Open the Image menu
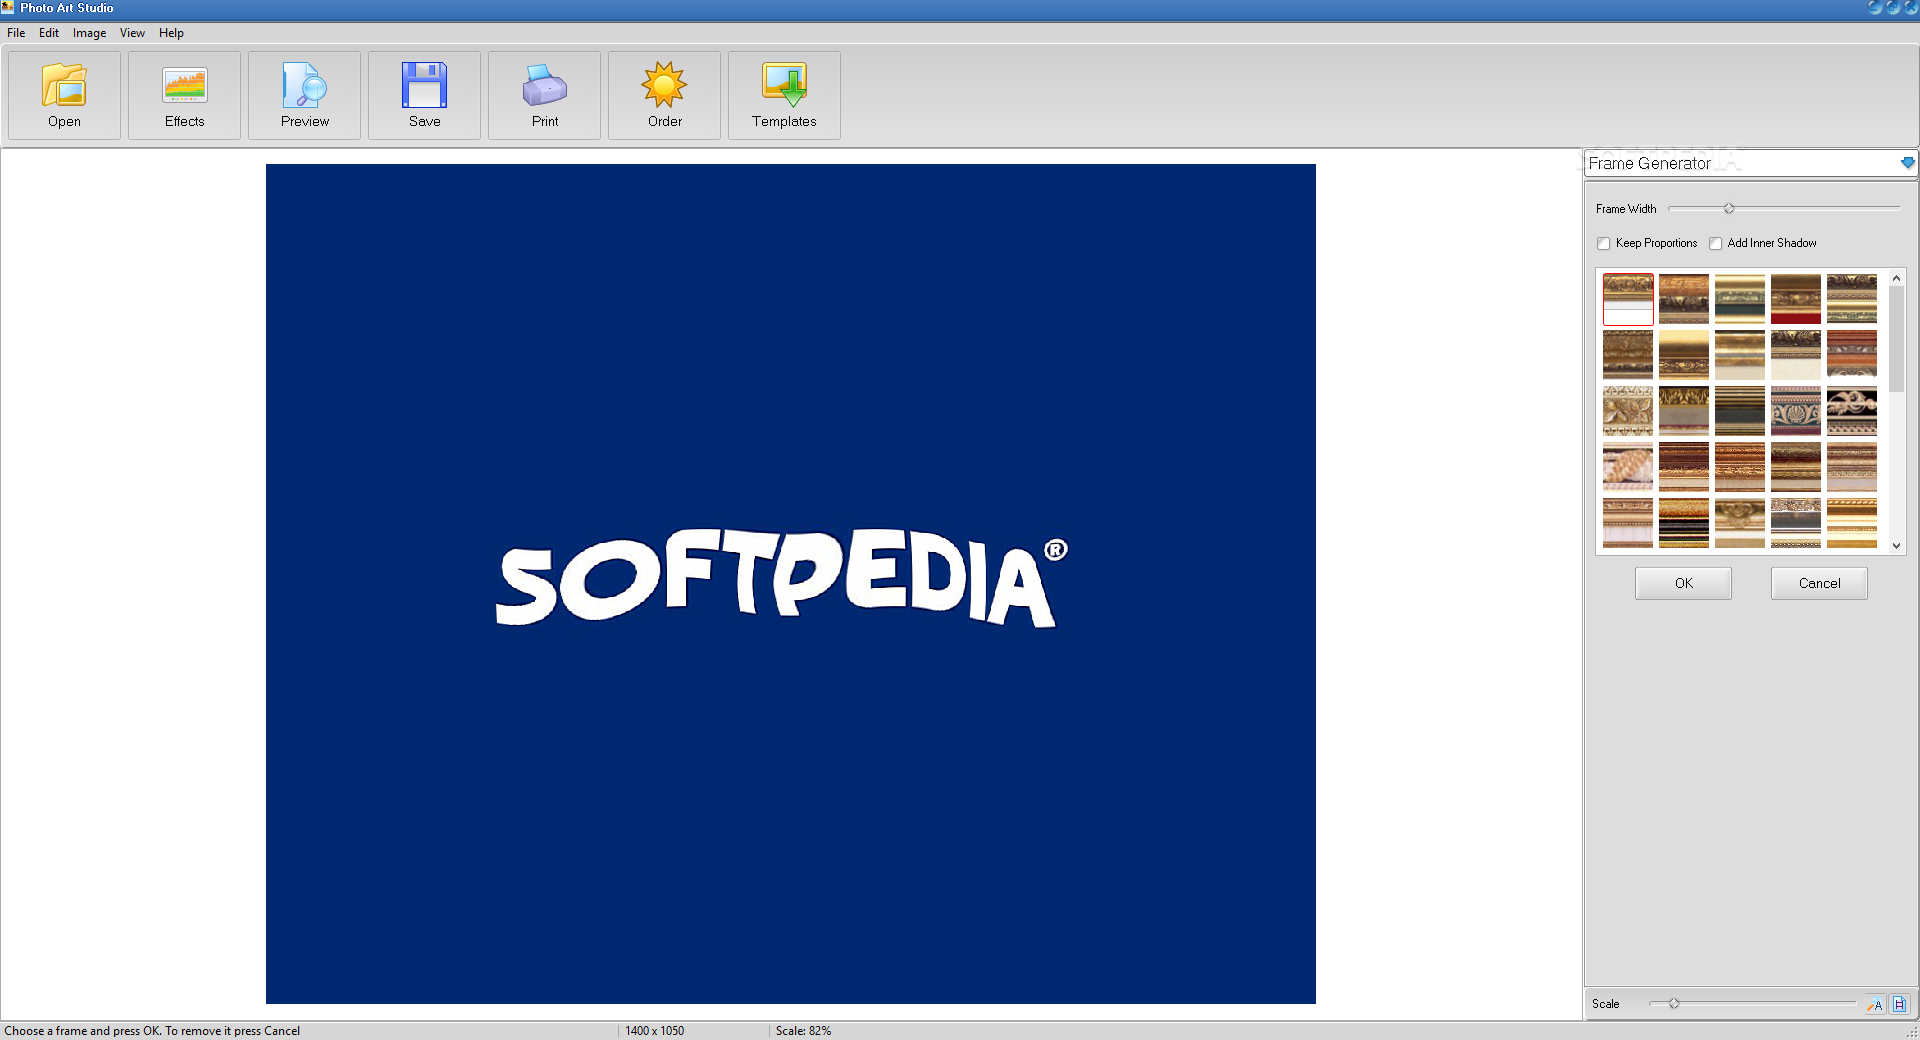This screenshot has height=1040, width=1920. point(89,33)
